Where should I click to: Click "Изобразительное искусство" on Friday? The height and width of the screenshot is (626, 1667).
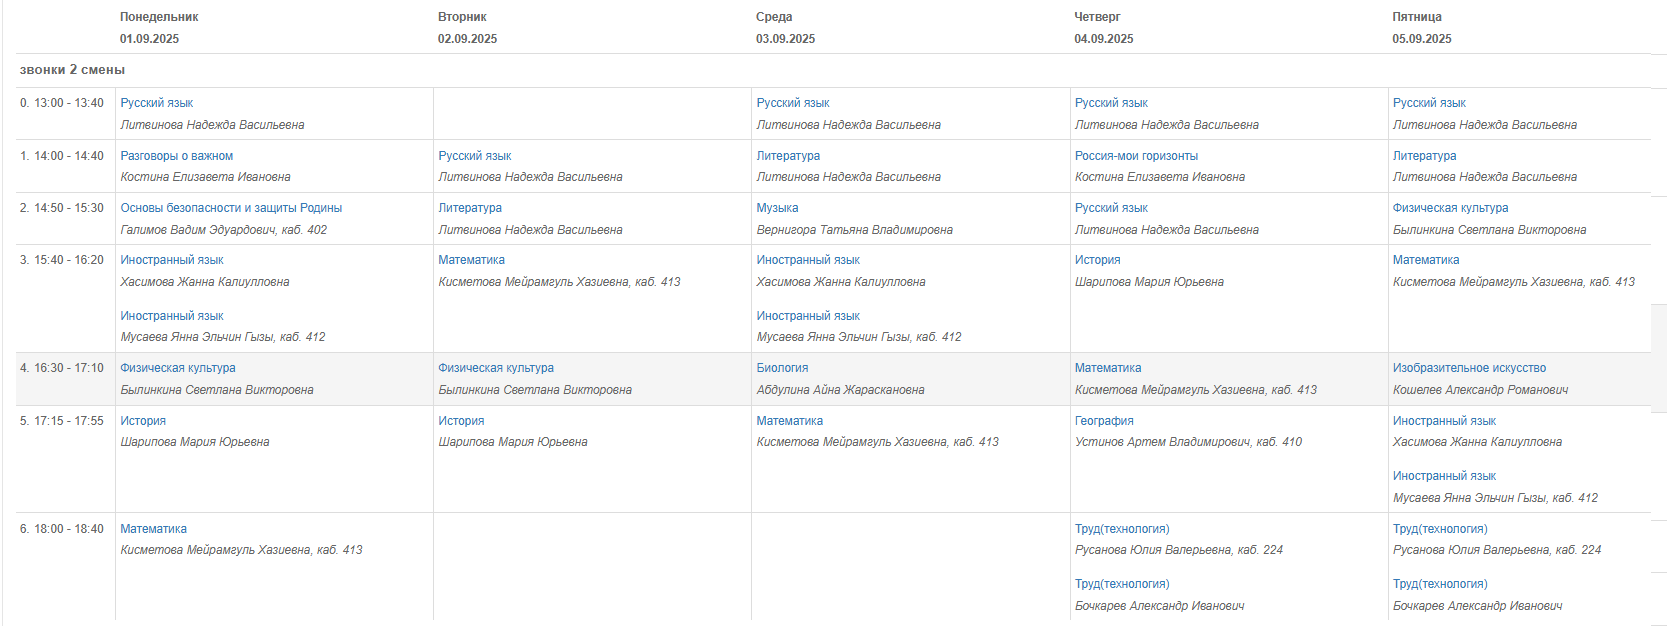pyautogui.click(x=1469, y=368)
